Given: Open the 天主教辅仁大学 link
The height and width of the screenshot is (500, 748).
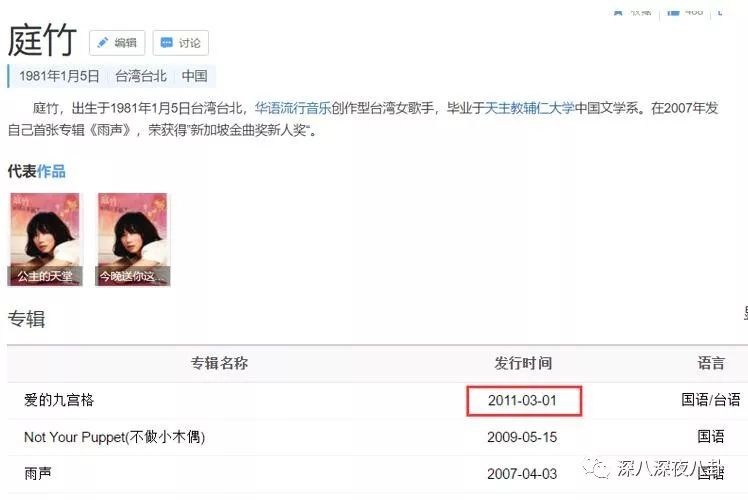Looking at the screenshot, I should [530, 108].
